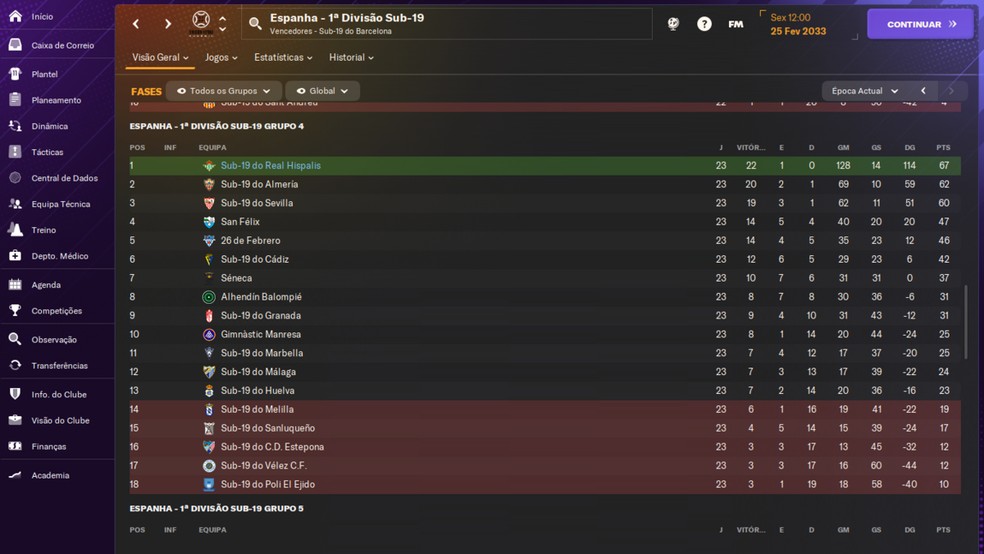Image resolution: width=984 pixels, height=554 pixels.
Task: Open the Jogos dropdown menu
Action: coord(219,58)
